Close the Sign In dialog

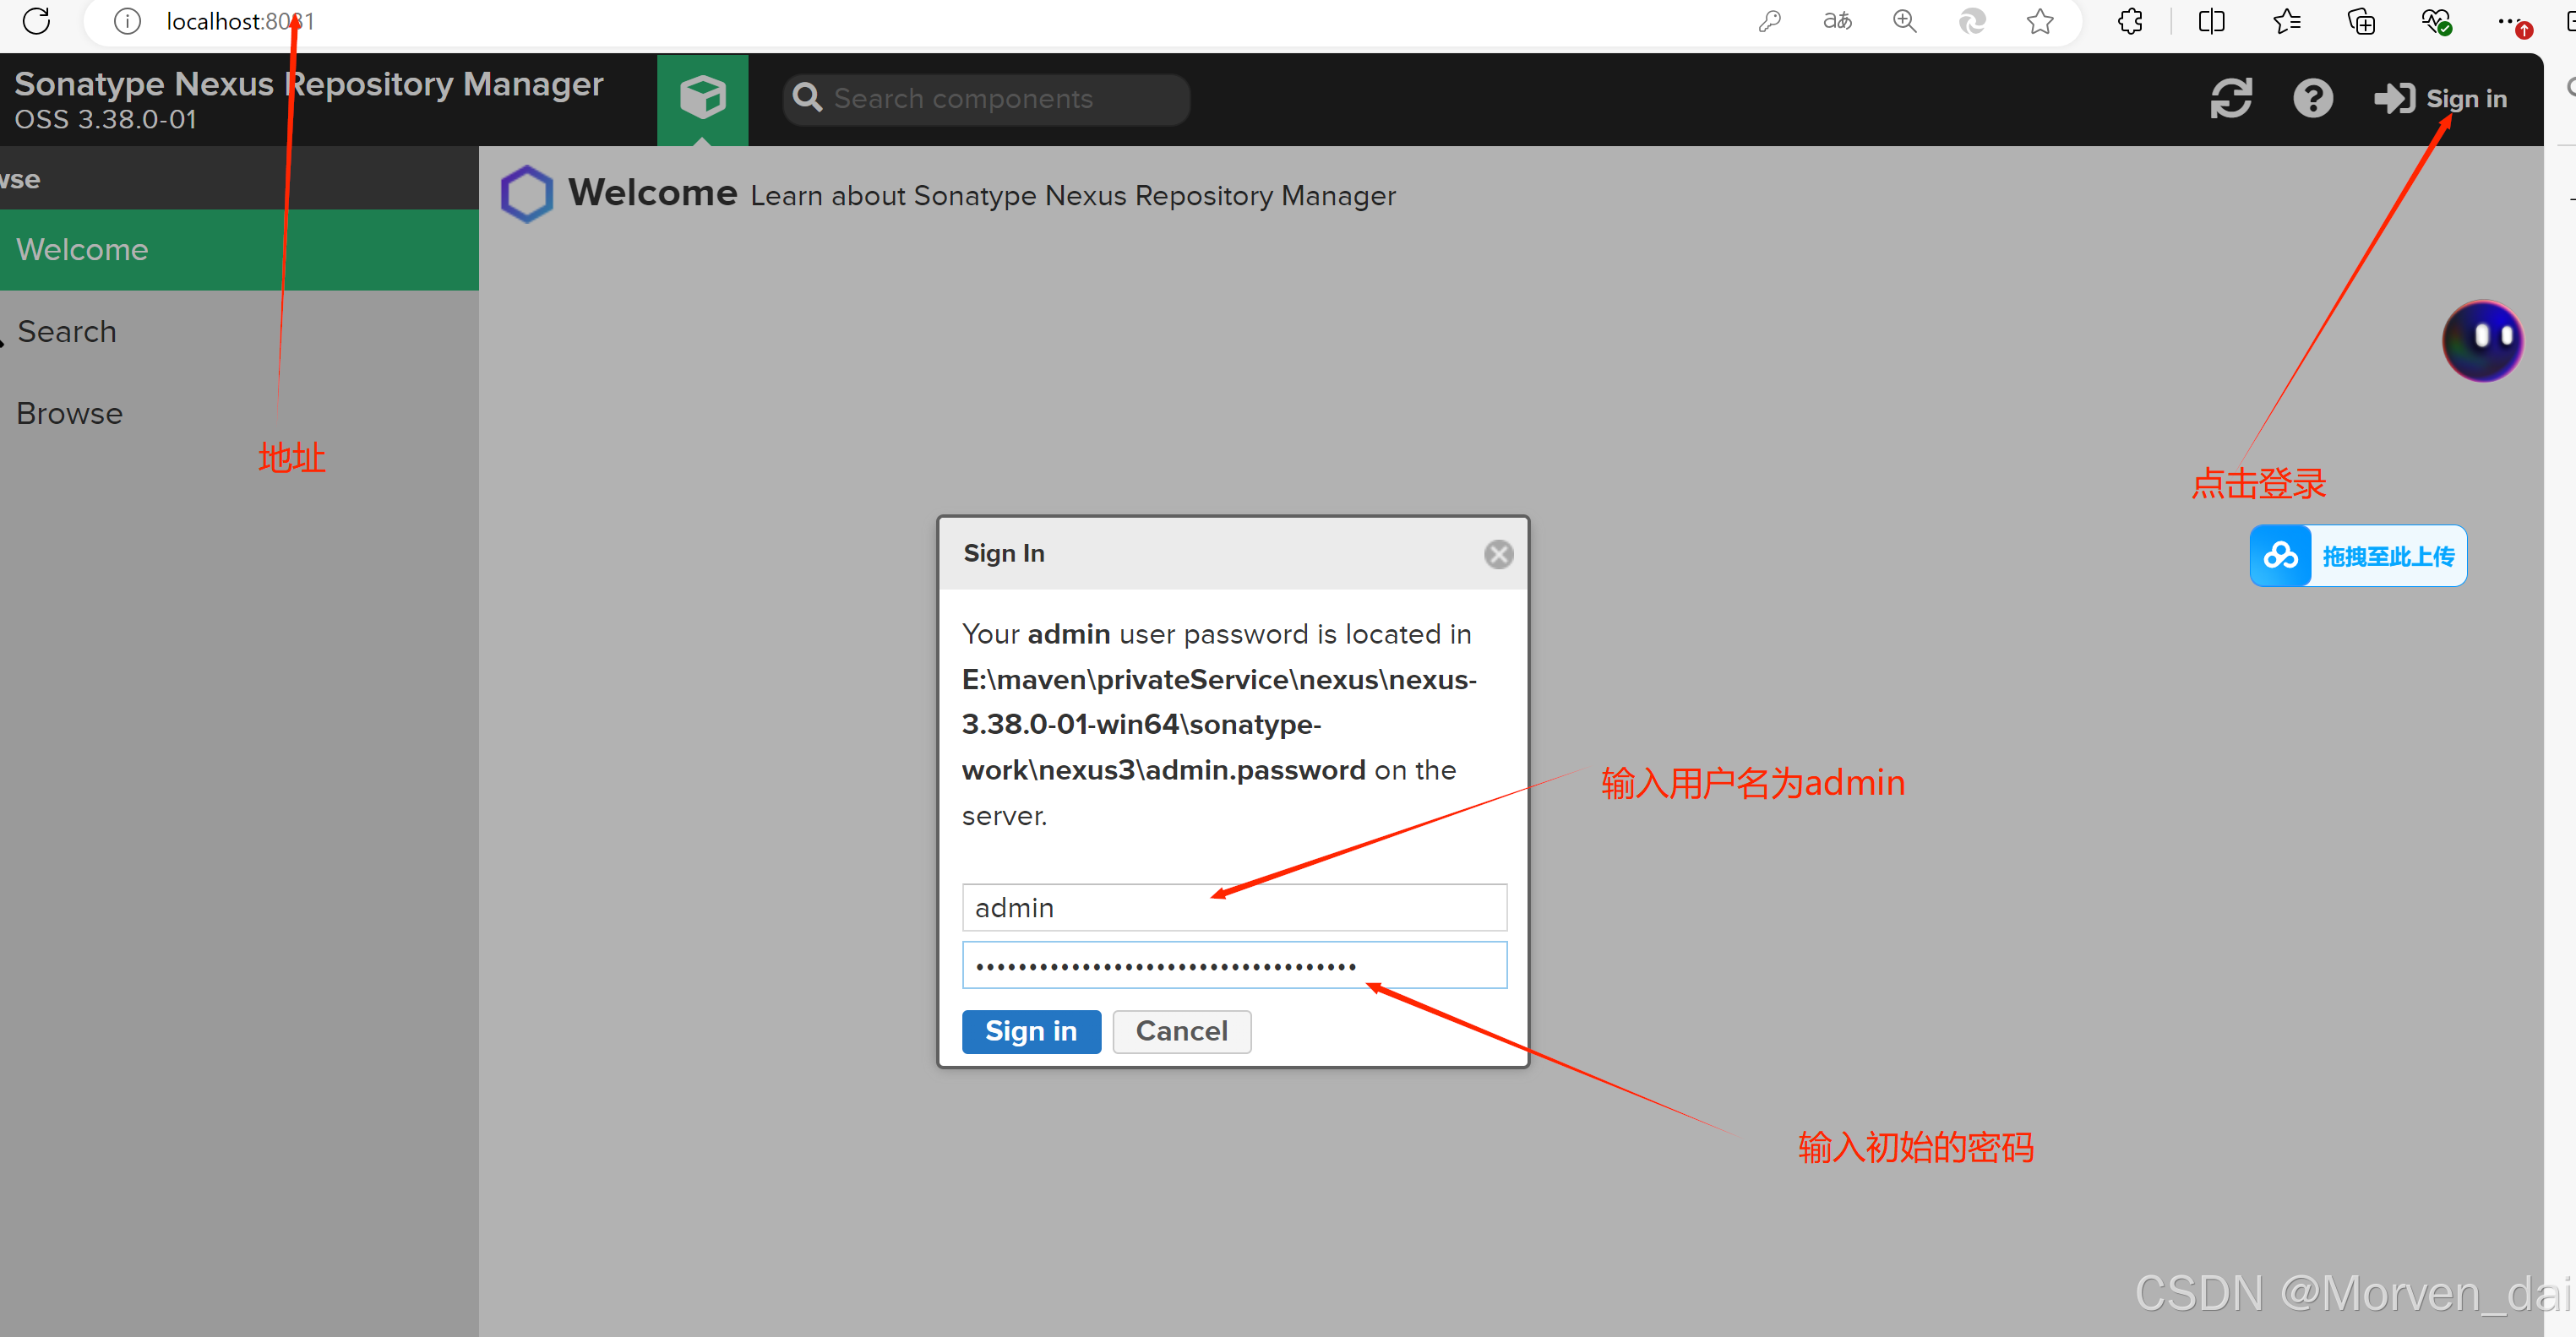click(x=1498, y=554)
